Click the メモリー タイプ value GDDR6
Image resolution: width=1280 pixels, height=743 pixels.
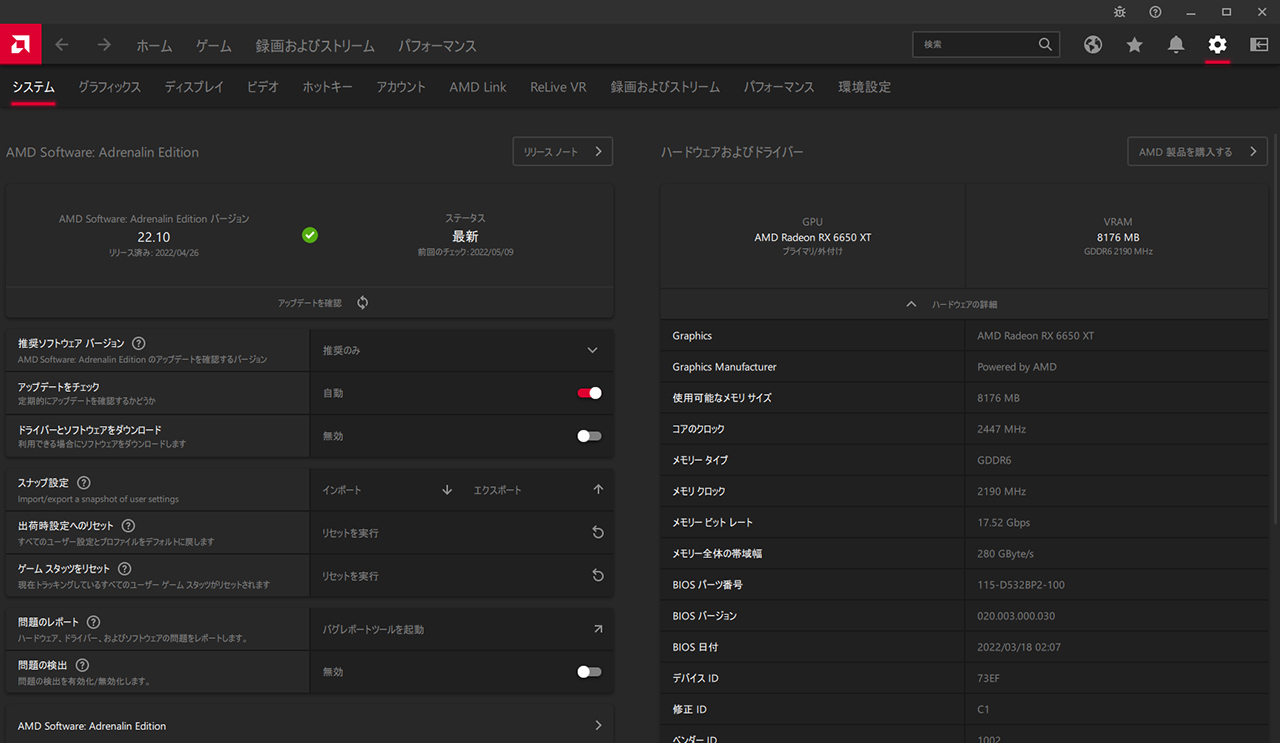(x=994, y=460)
